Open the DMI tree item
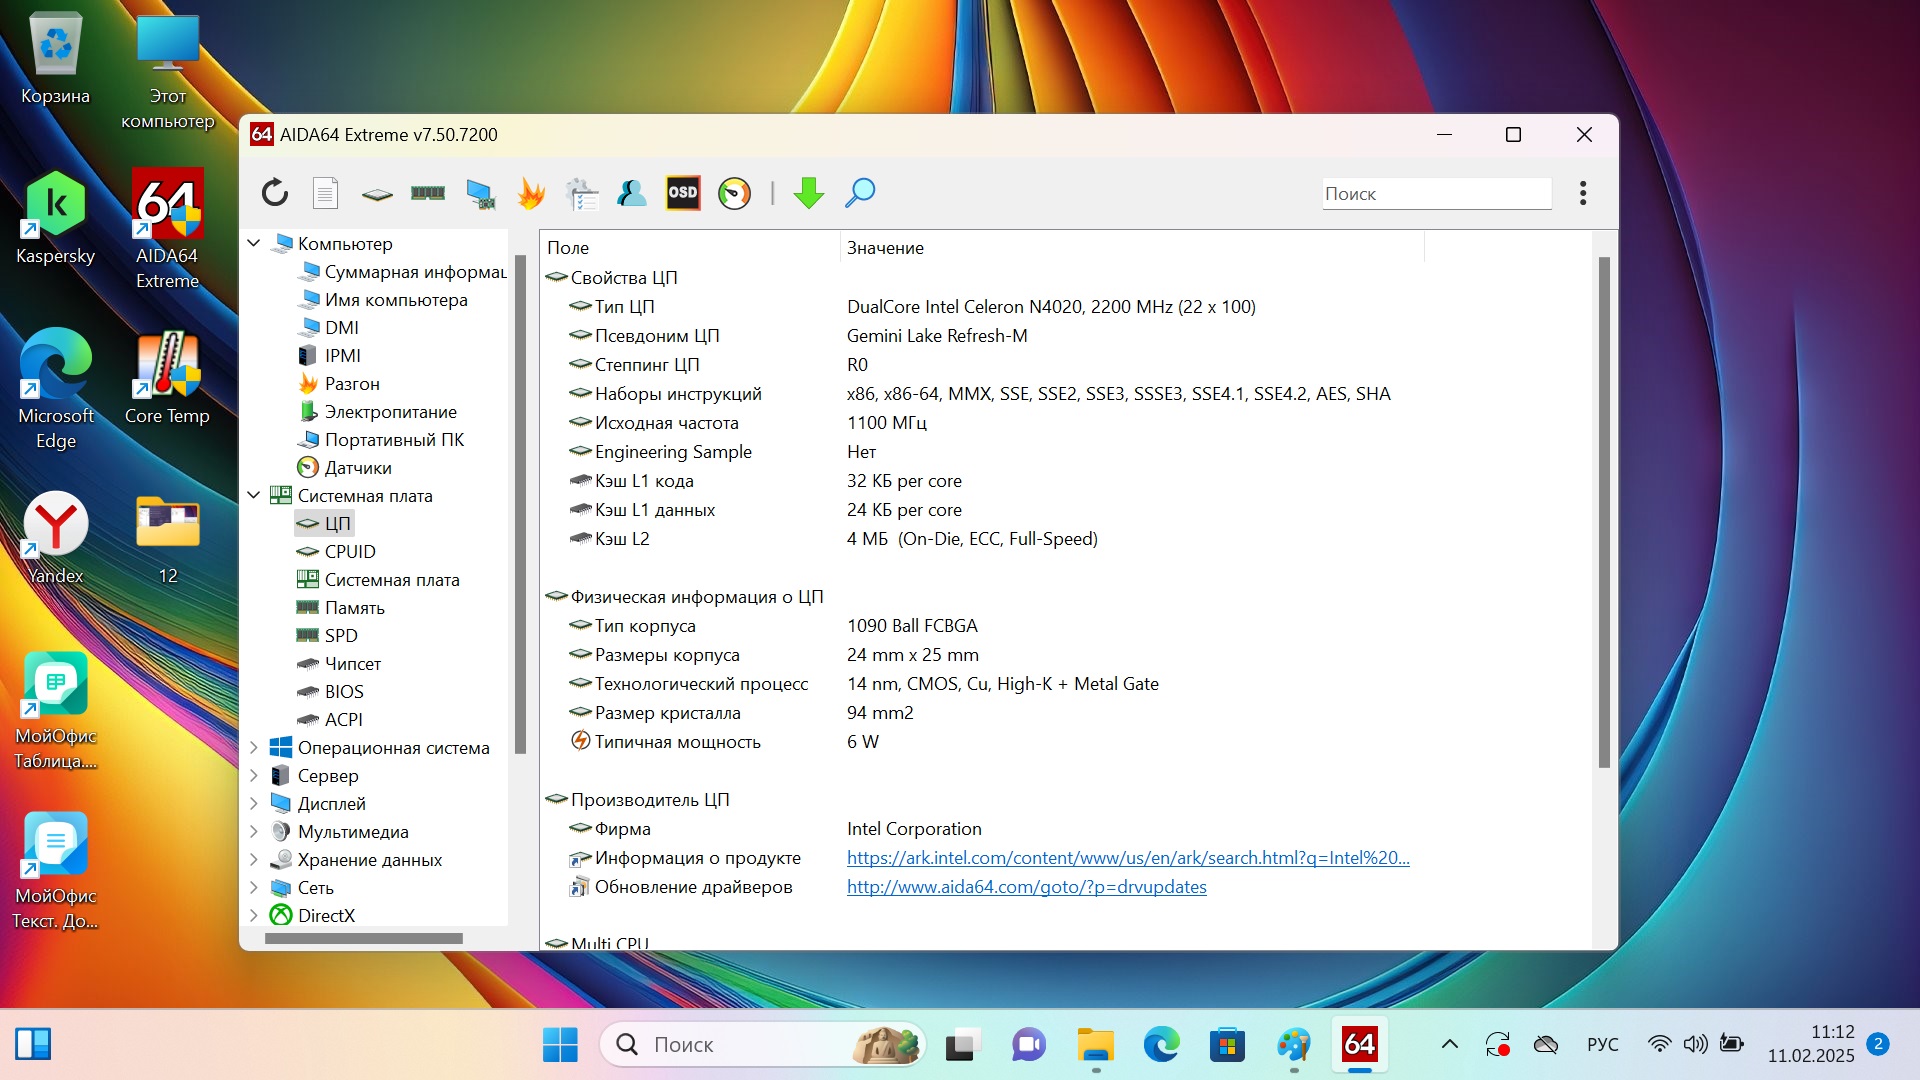The height and width of the screenshot is (1080, 1920). coord(329,327)
